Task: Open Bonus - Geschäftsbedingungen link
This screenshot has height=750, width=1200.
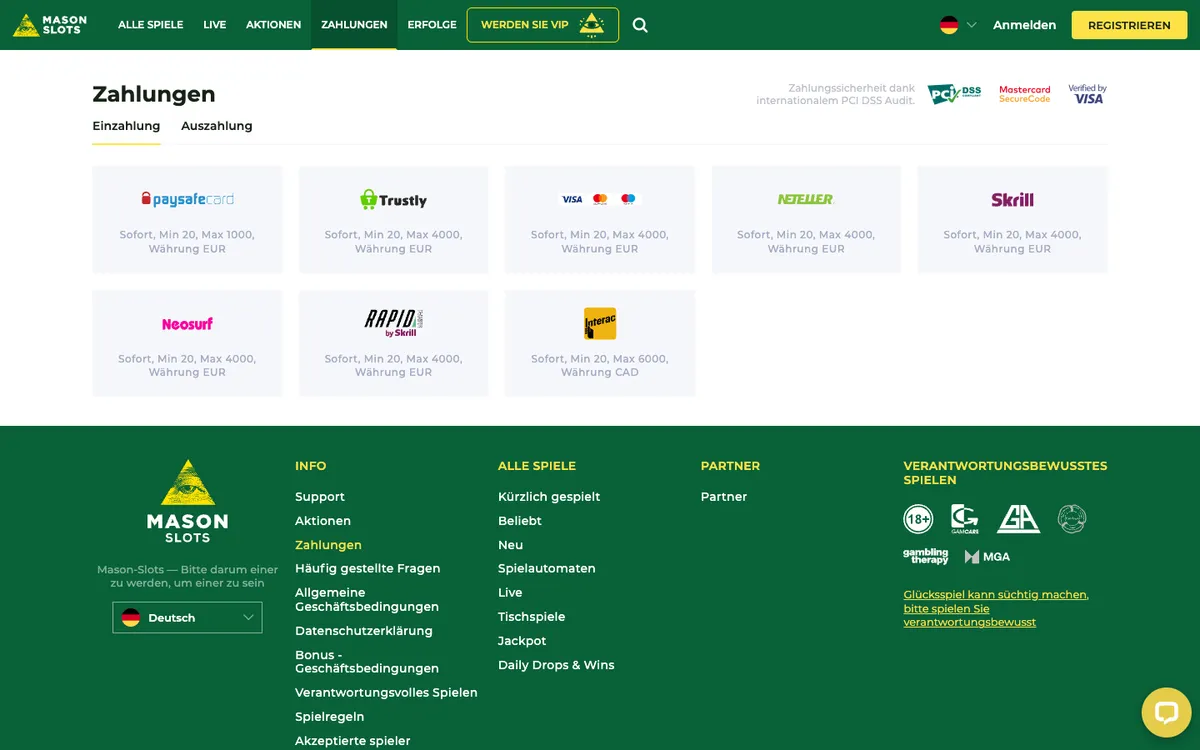Action: click(367, 662)
